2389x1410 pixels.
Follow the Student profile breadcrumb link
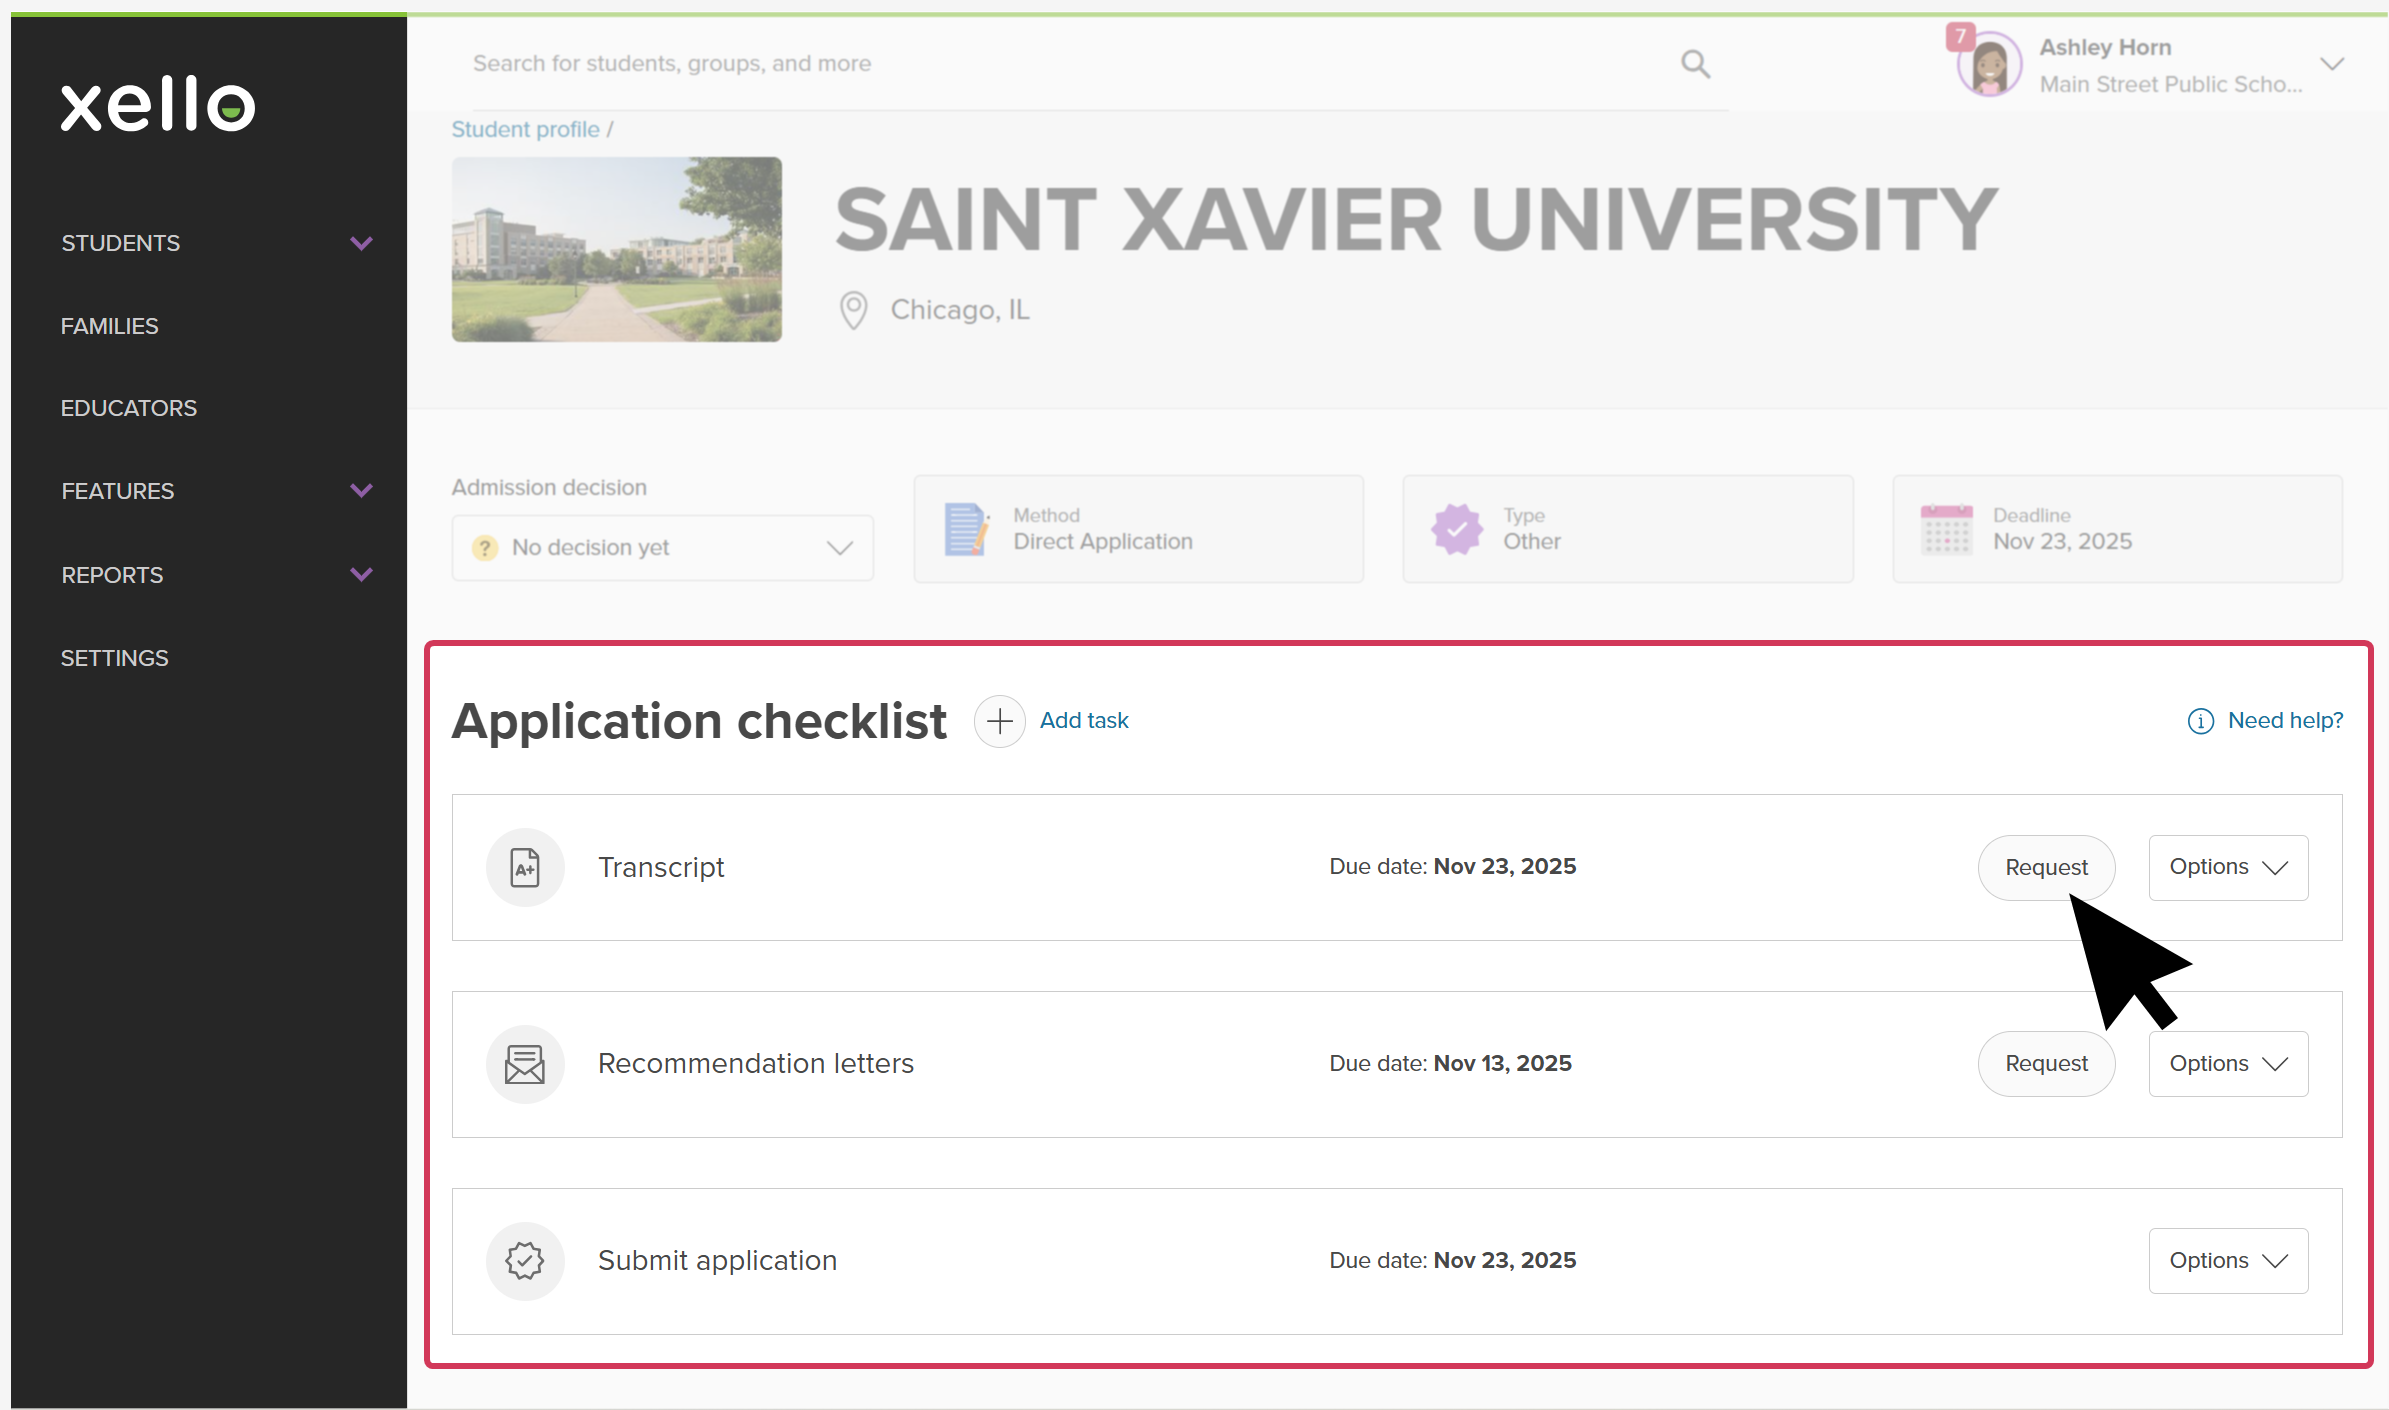click(525, 129)
